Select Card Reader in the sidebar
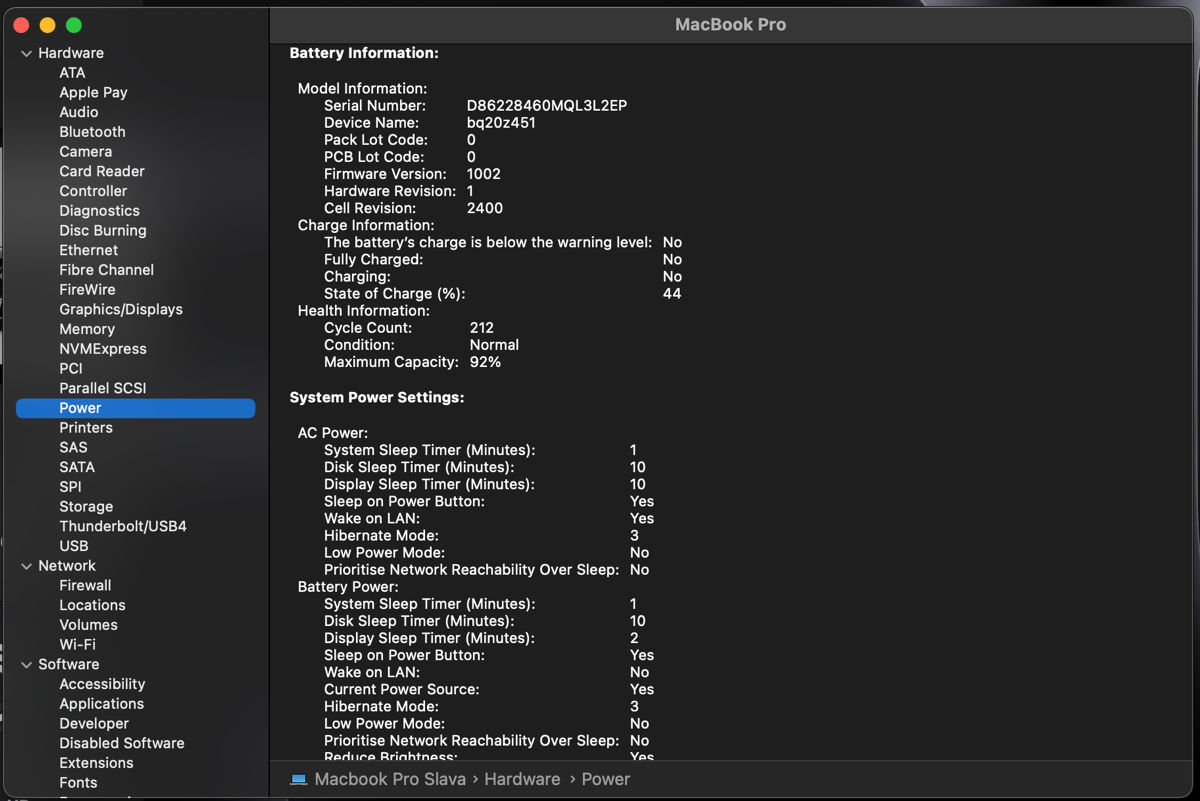The width and height of the screenshot is (1200, 801). coord(102,171)
